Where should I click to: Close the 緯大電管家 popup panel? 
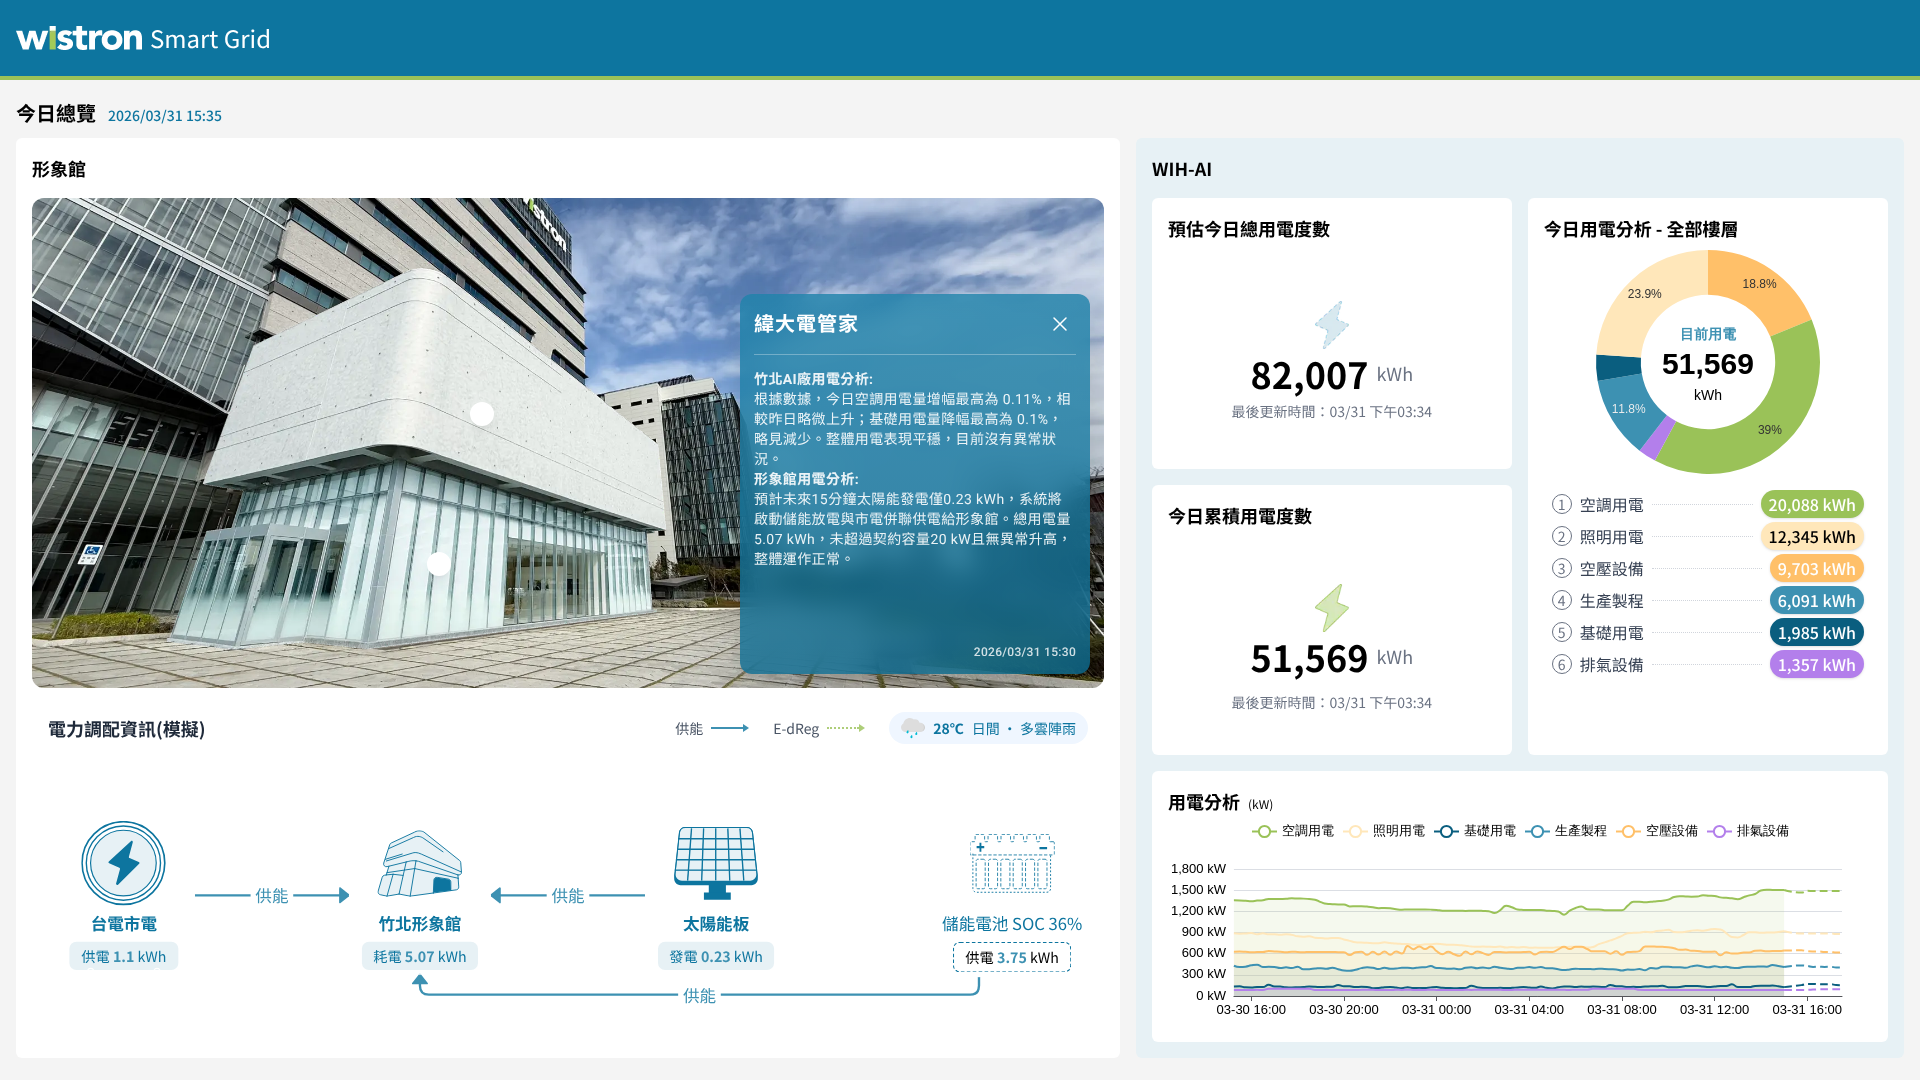(1060, 324)
